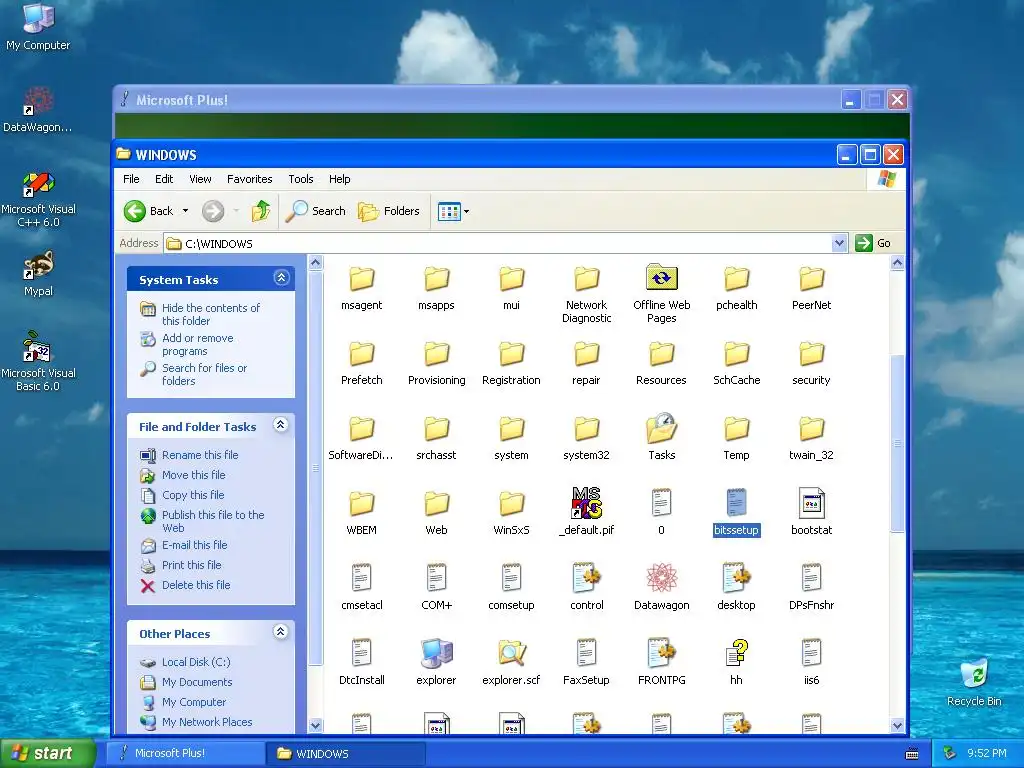Viewport: 1024px width, 768px height.
Task: Click Rename this file link
Action: [200, 455]
